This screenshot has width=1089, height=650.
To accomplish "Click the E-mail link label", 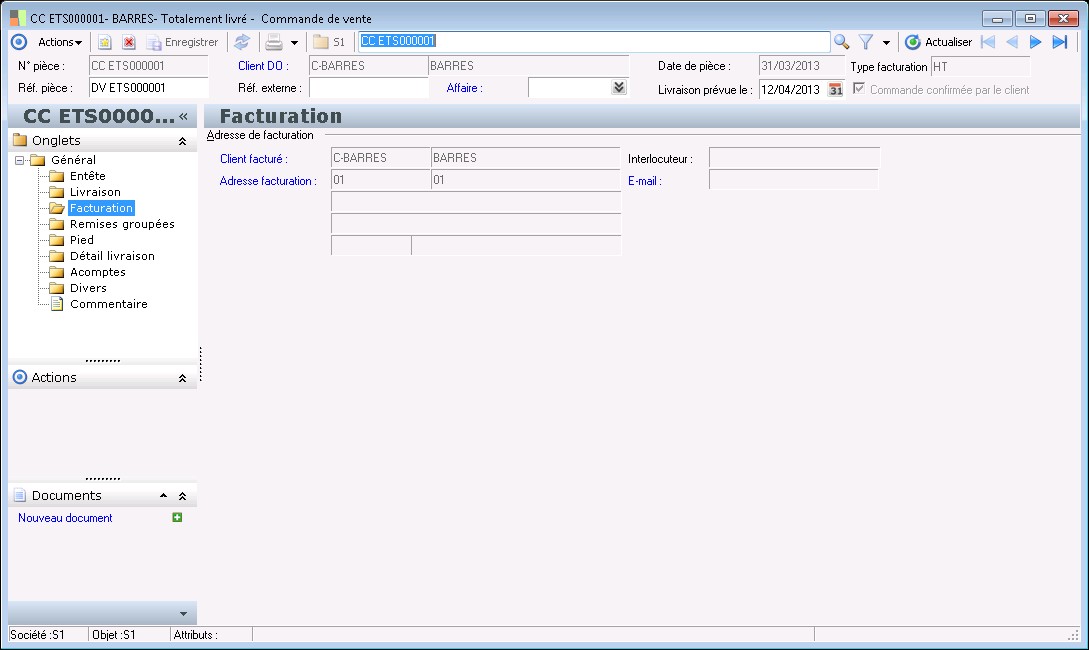I will [x=645, y=181].
